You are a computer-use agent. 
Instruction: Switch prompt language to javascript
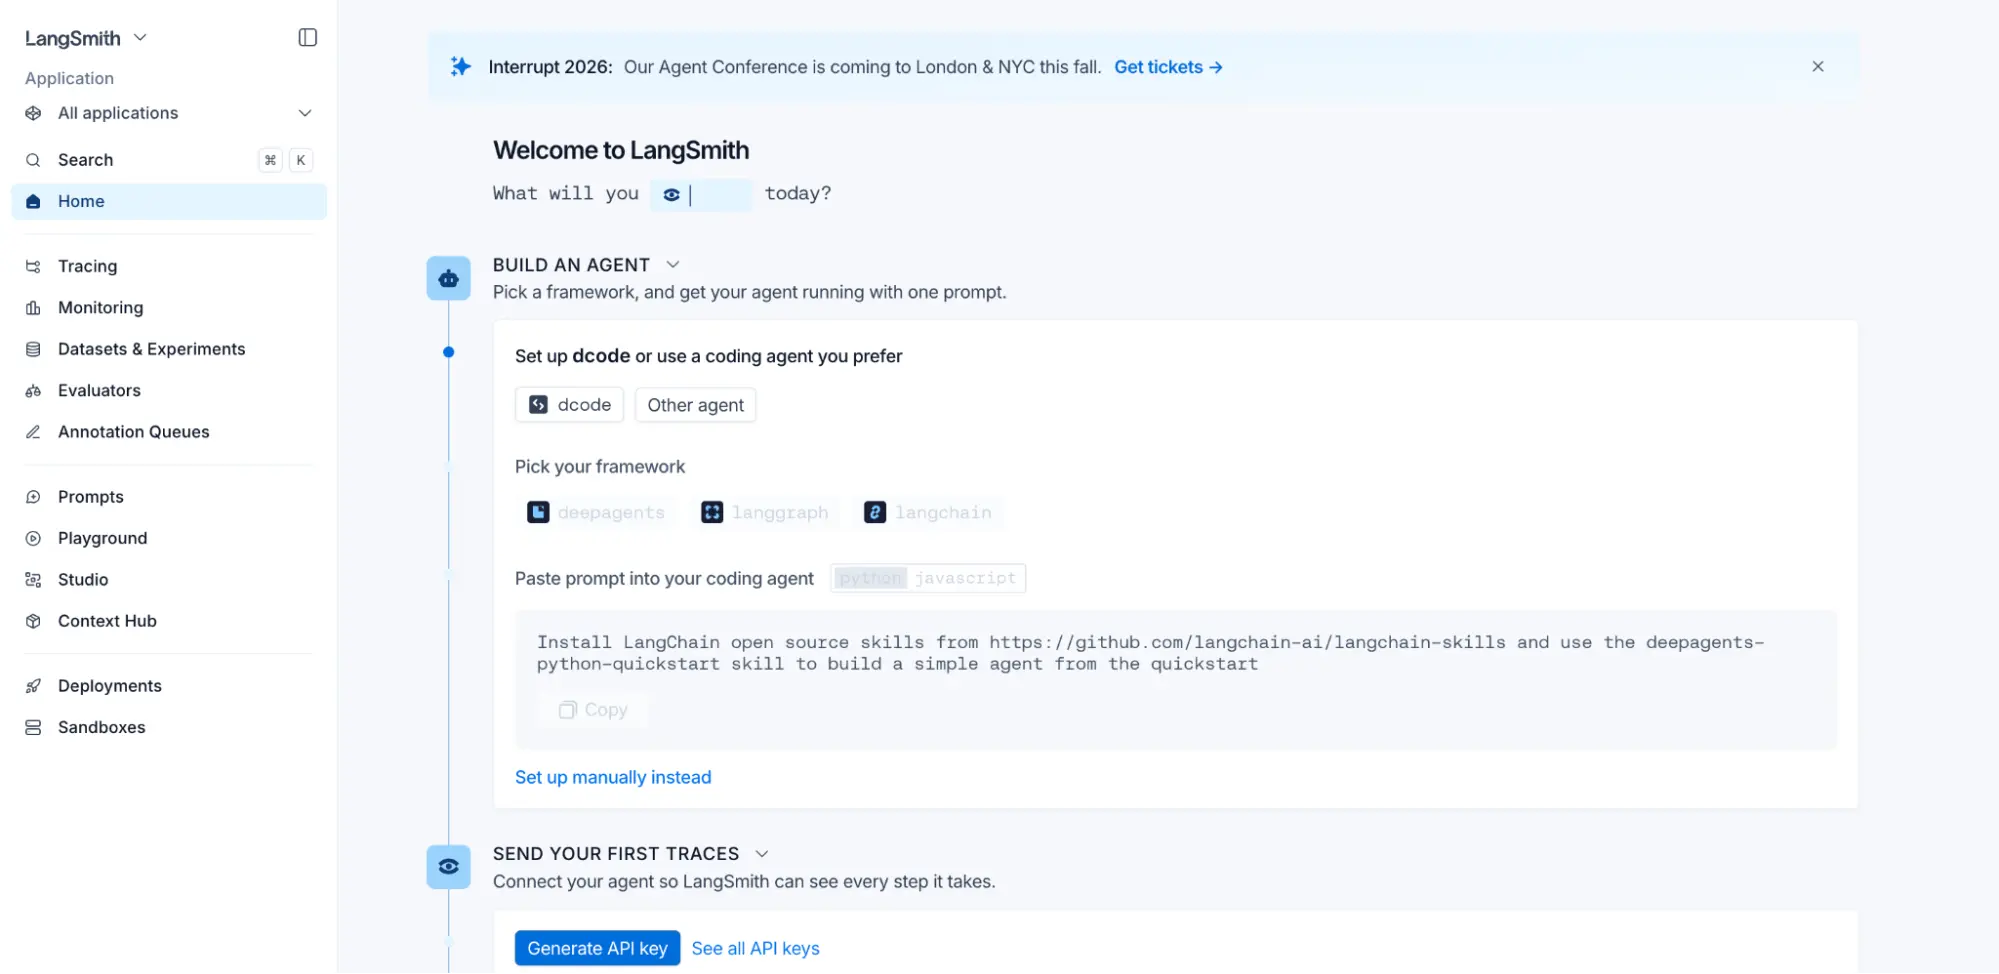(965, 579)
